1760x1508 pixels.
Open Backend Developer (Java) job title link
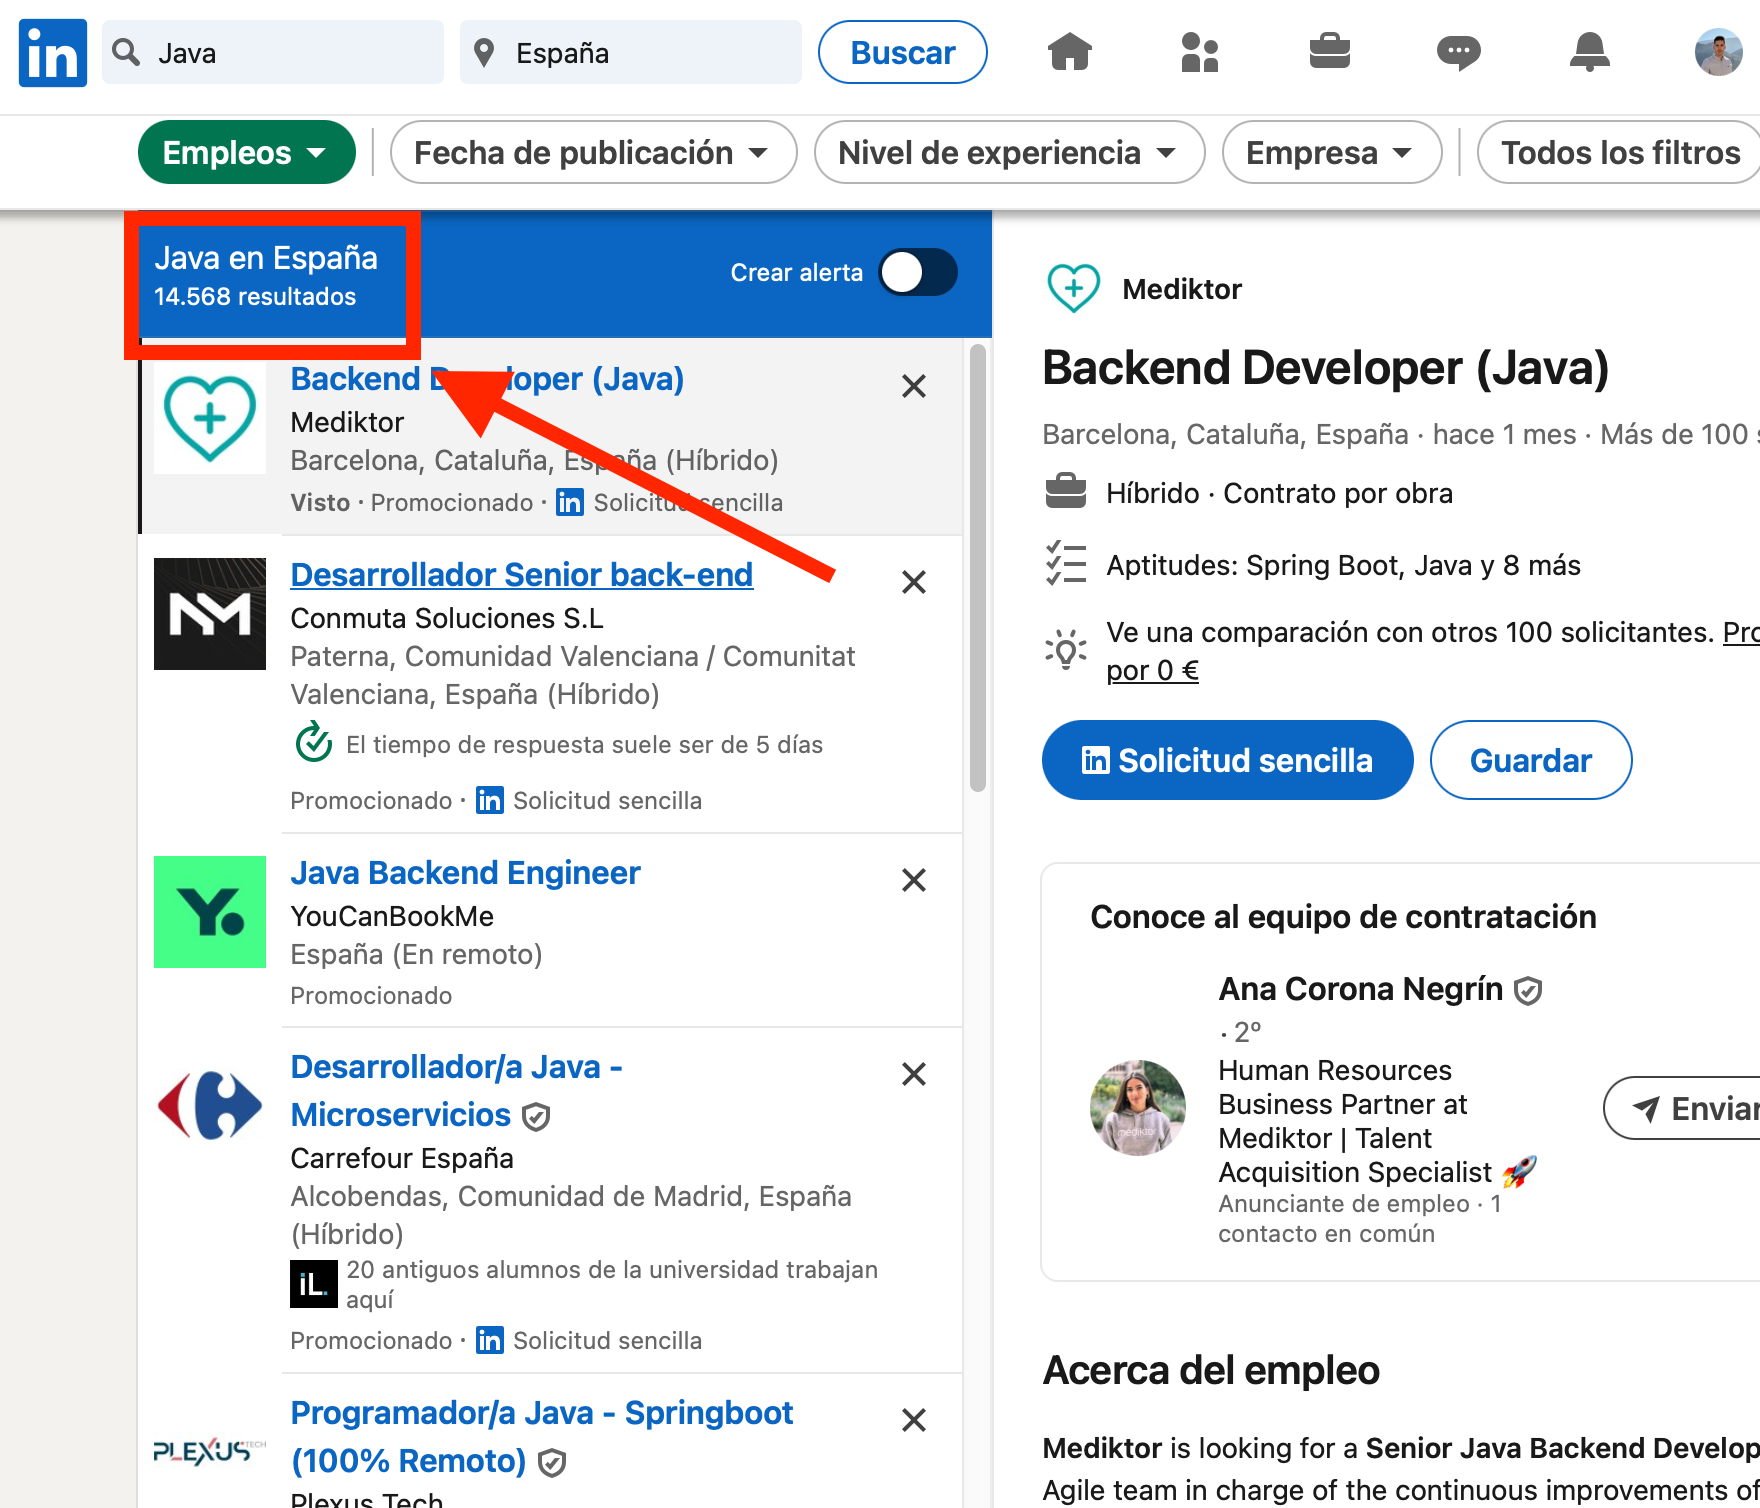487,379
